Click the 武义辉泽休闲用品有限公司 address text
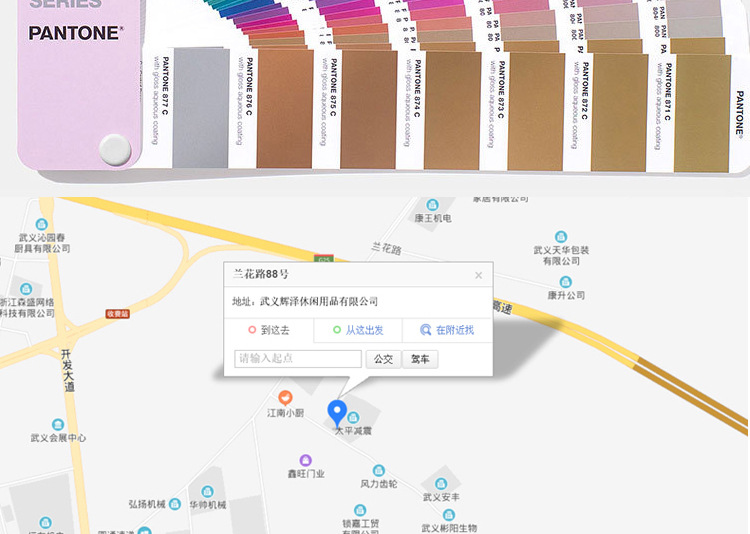The image size is (750, 534). click(319, 301)
